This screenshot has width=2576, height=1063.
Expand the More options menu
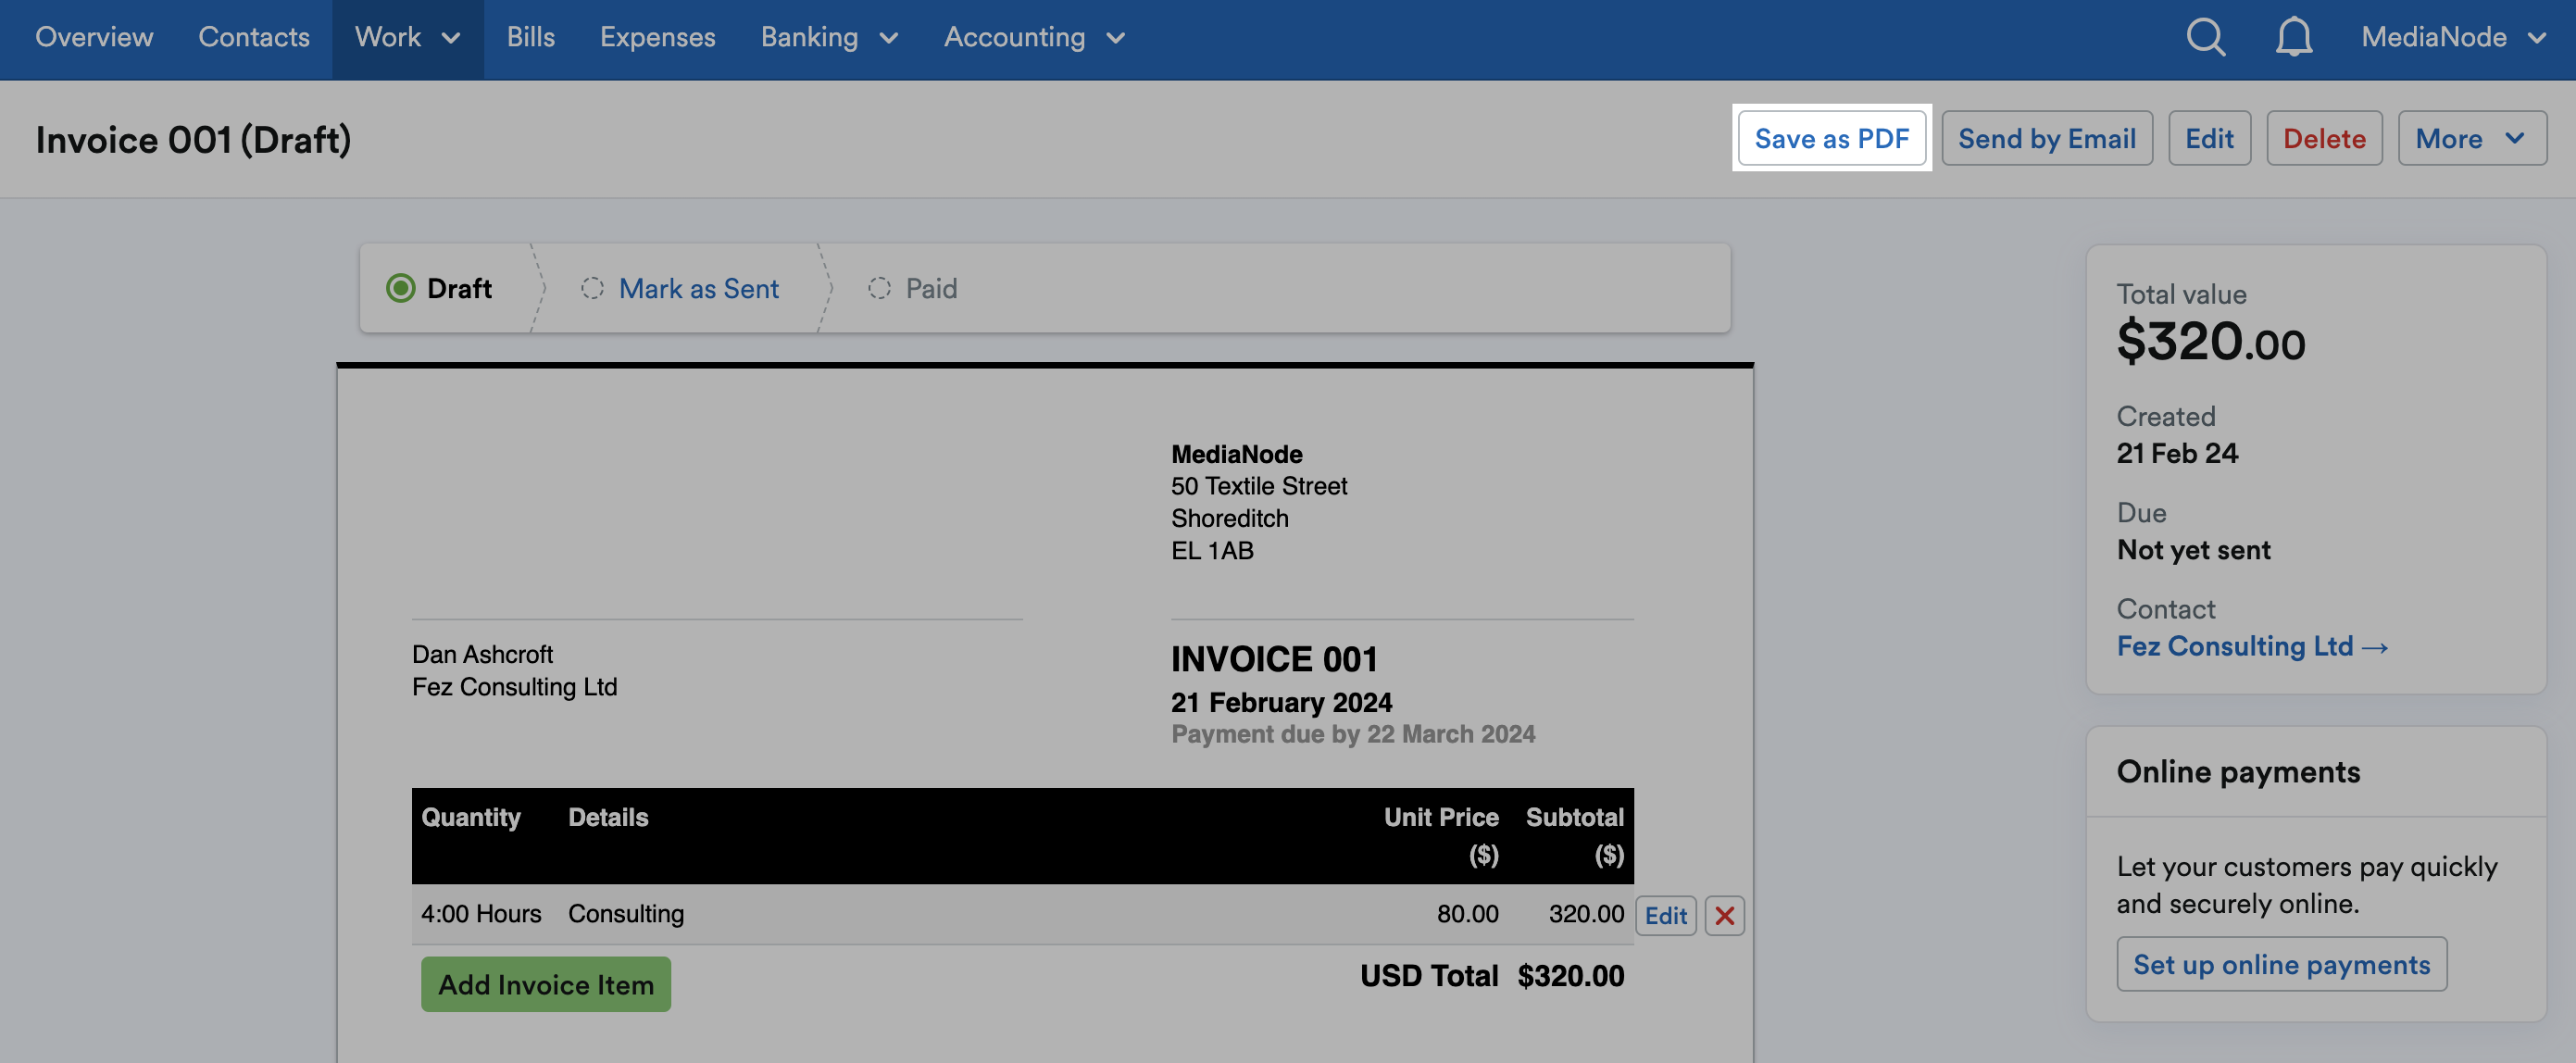point(2470,138)
